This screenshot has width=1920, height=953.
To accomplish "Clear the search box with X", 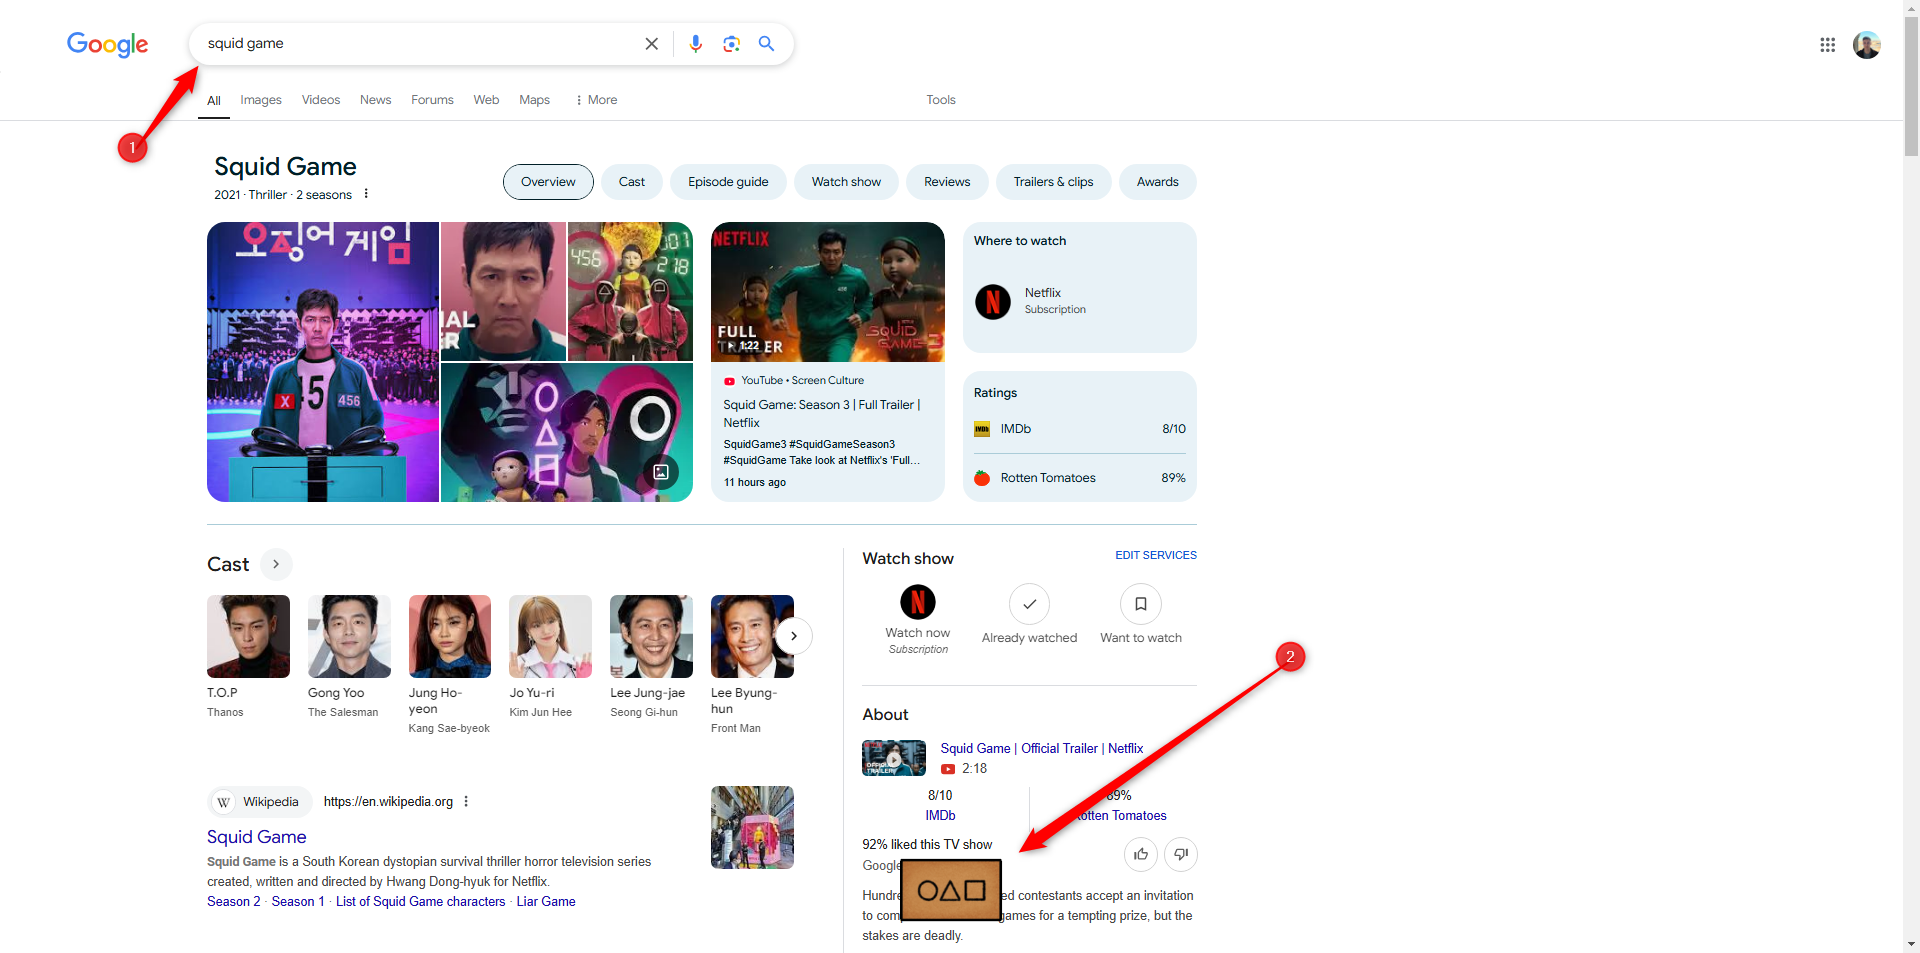I will coord(652,44).
